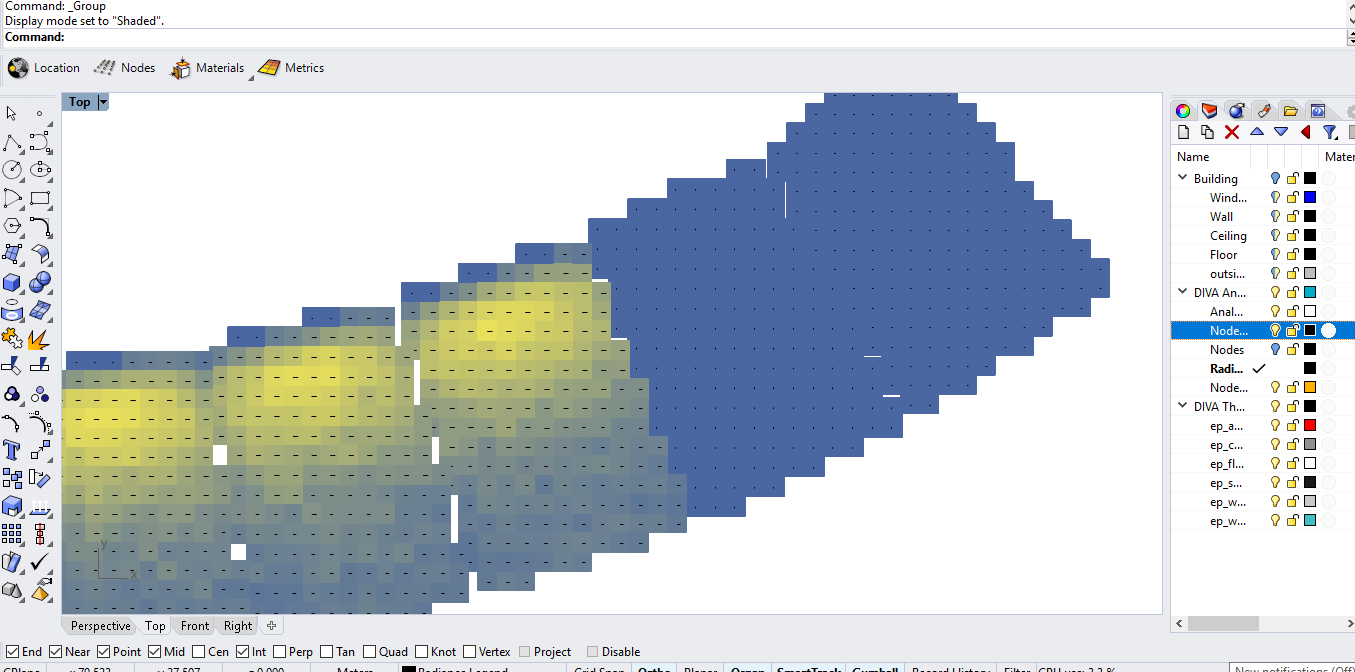Select the Polygon tool
The width and height of the screenshot is (1355, 672).
click(x=13, y=226)
